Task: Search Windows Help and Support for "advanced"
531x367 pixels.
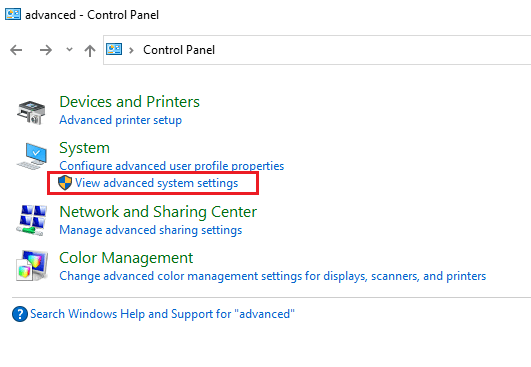Action: click(162, 314)
